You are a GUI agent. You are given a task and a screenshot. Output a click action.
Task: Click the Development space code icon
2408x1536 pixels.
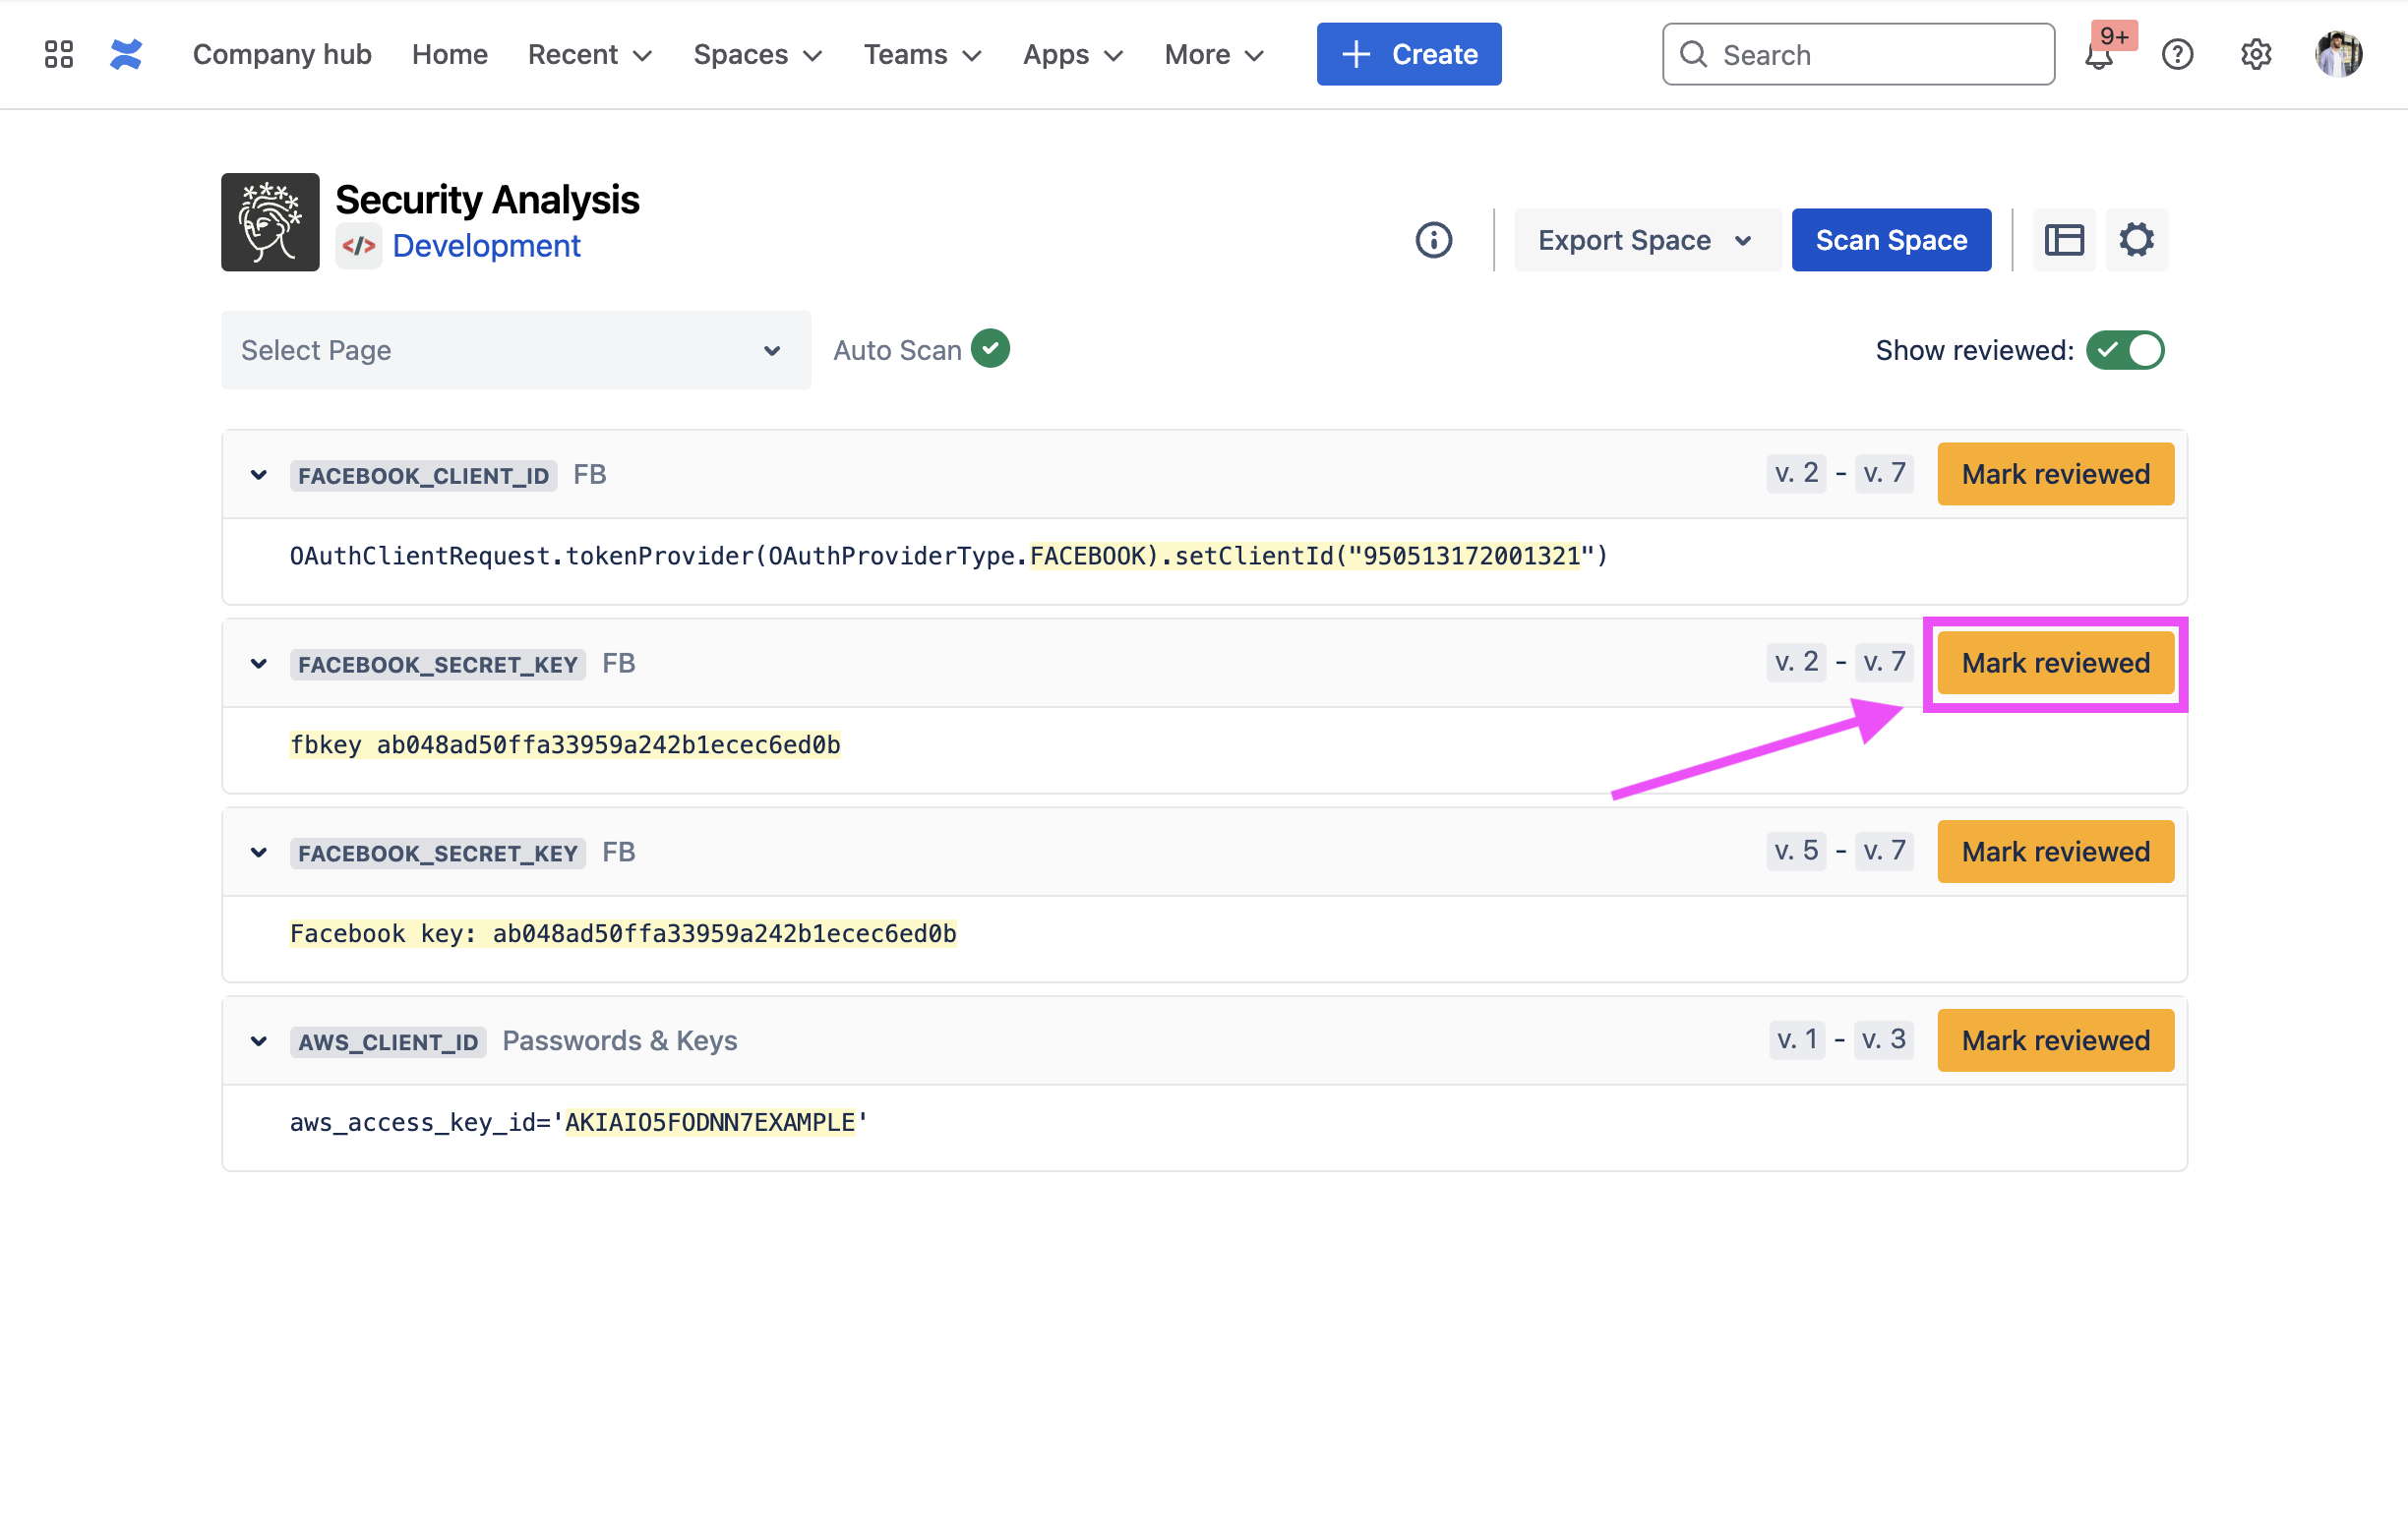359,246
